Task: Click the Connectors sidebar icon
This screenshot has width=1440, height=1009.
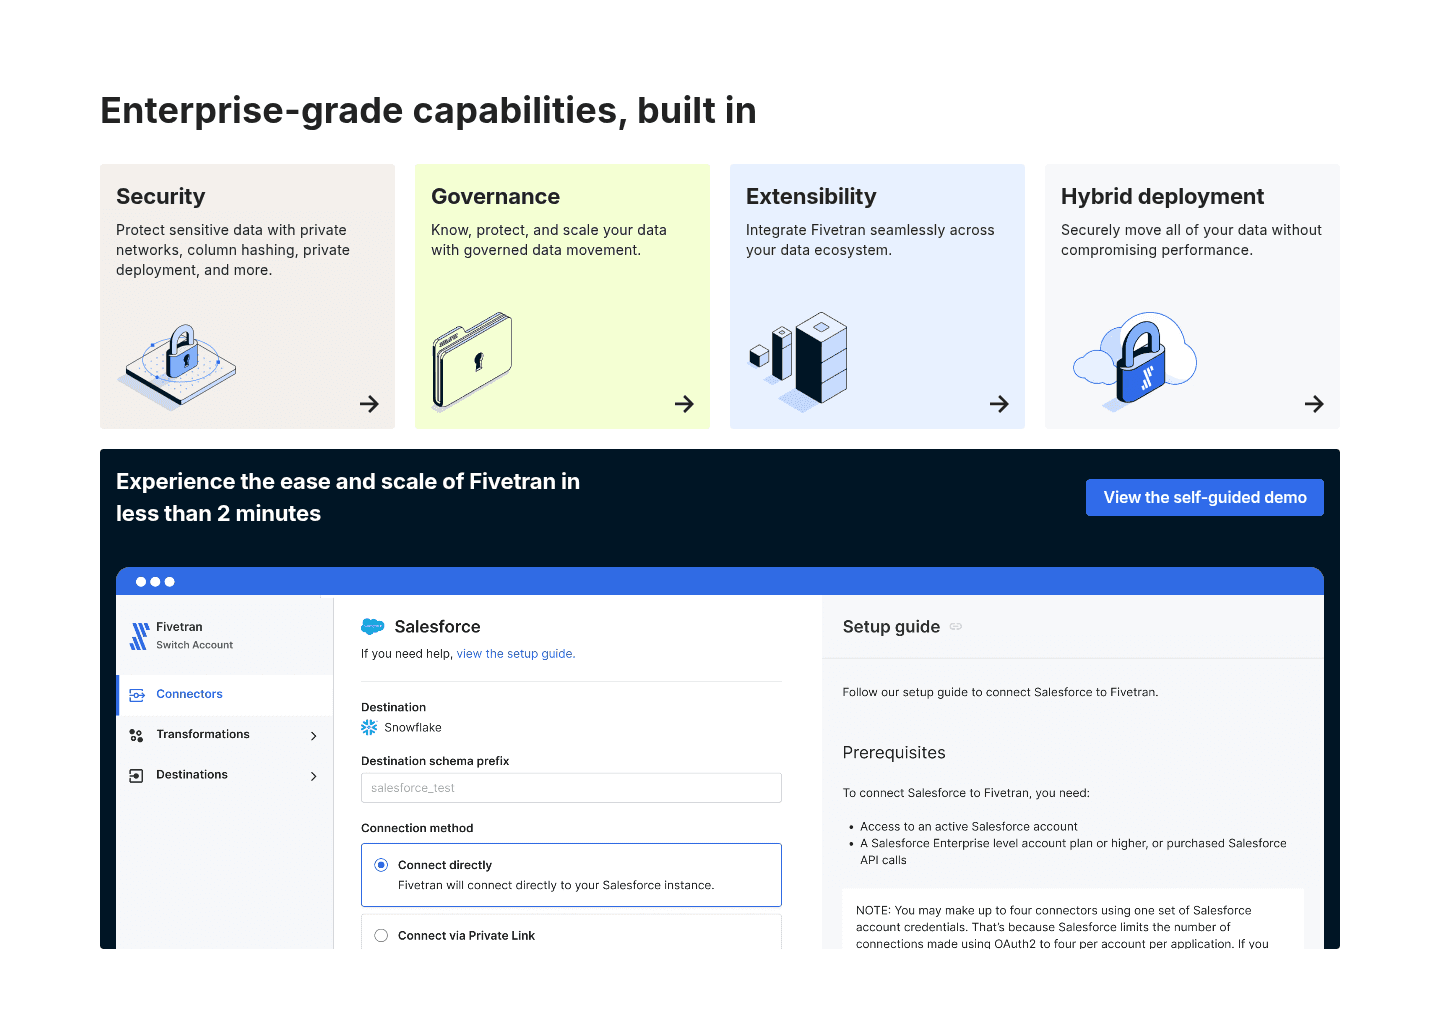Action: click(x=137, y=695)
